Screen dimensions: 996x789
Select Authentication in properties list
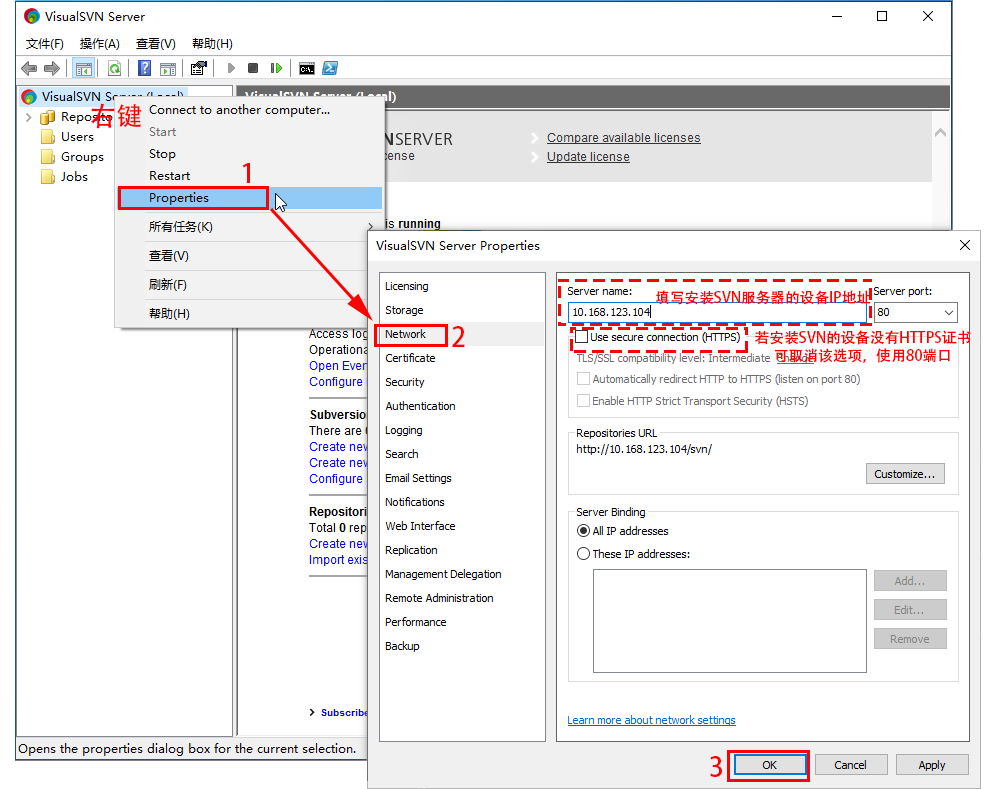[x=461, y=406]
